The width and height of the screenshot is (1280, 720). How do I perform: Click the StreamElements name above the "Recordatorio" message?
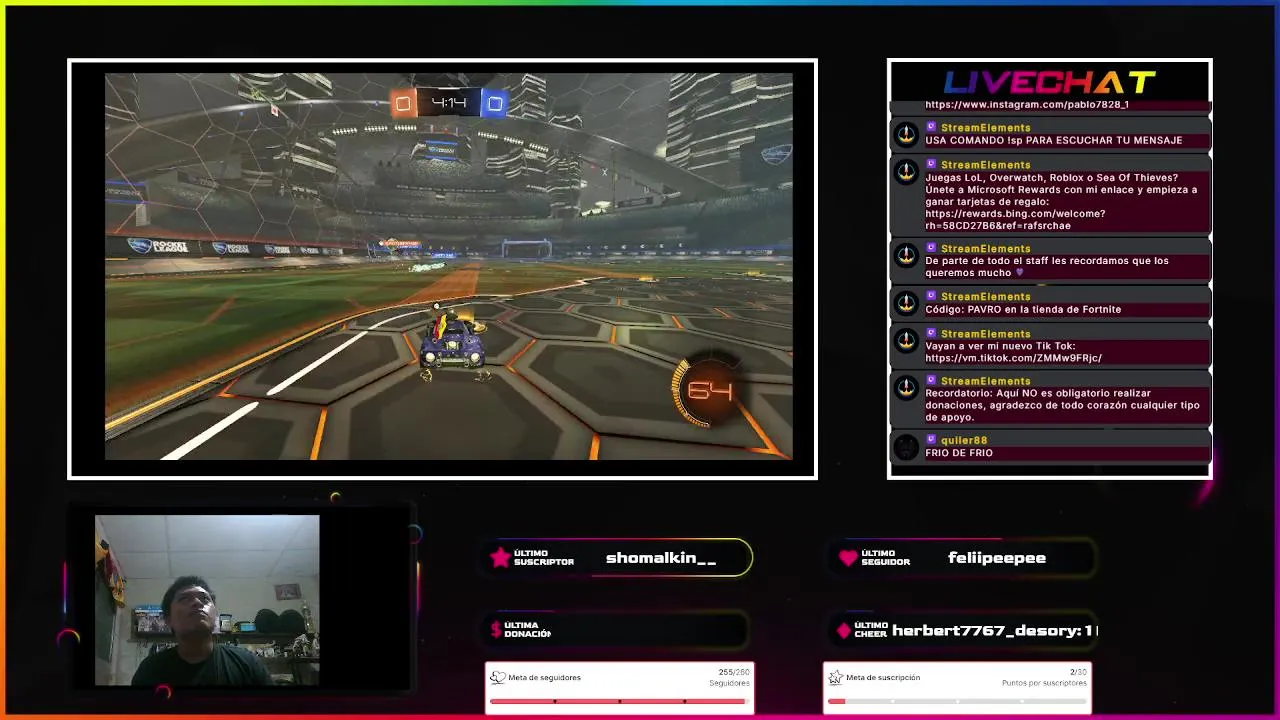(x=985, y=381)
